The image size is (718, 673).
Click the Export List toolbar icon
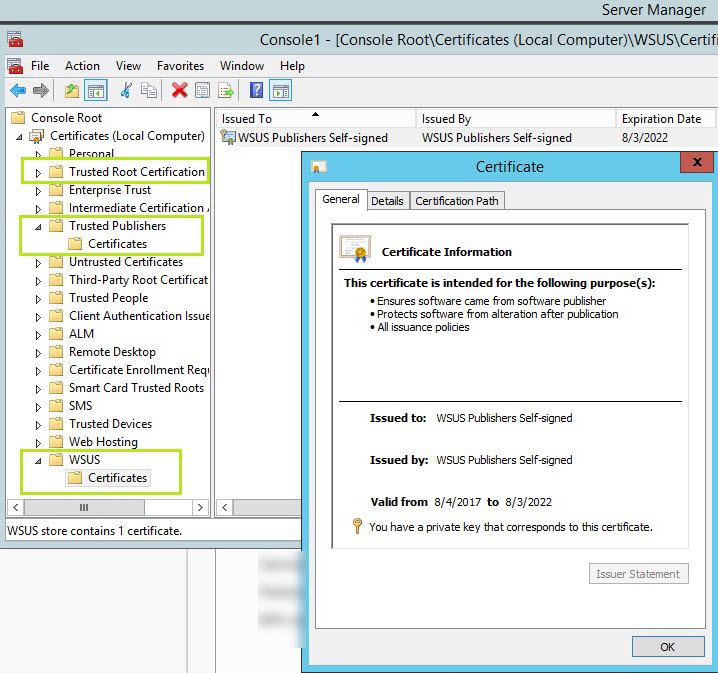coord(227,91)
